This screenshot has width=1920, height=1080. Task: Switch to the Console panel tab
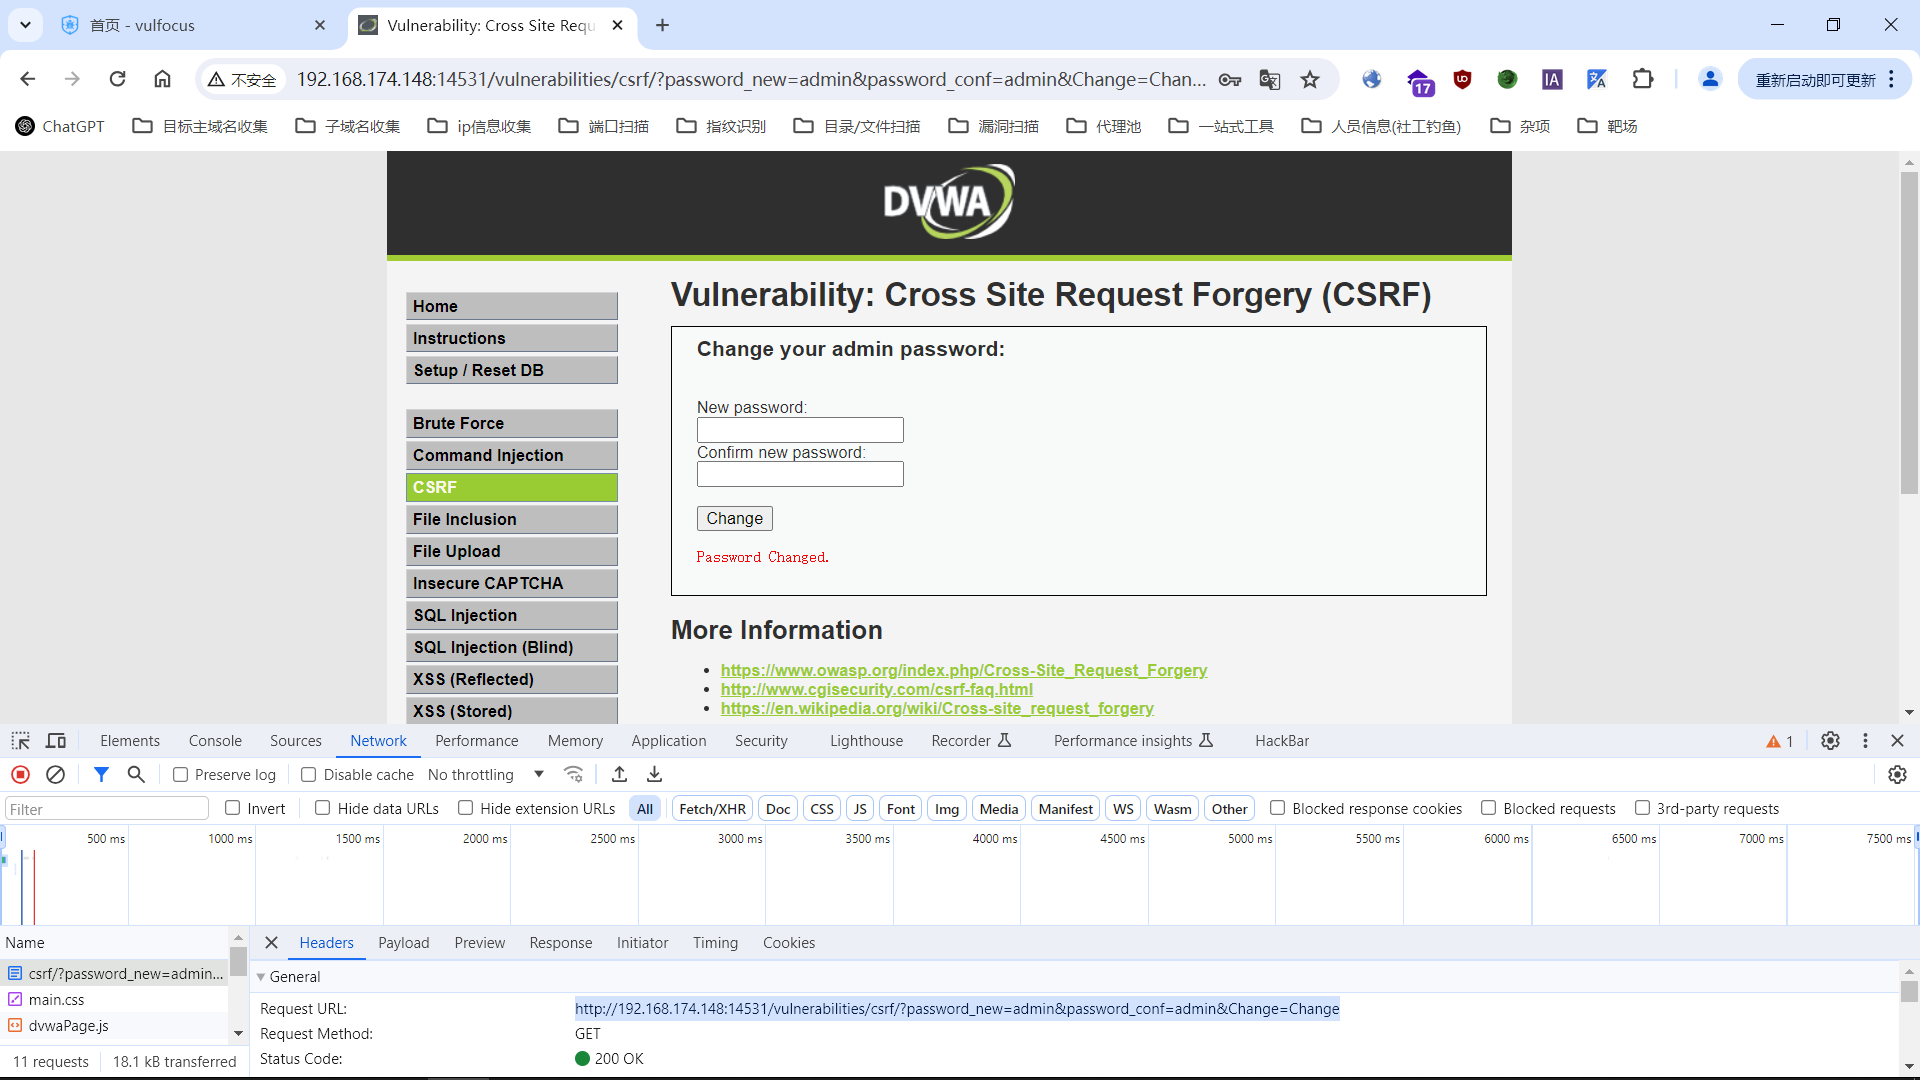[x=215, y=741]
